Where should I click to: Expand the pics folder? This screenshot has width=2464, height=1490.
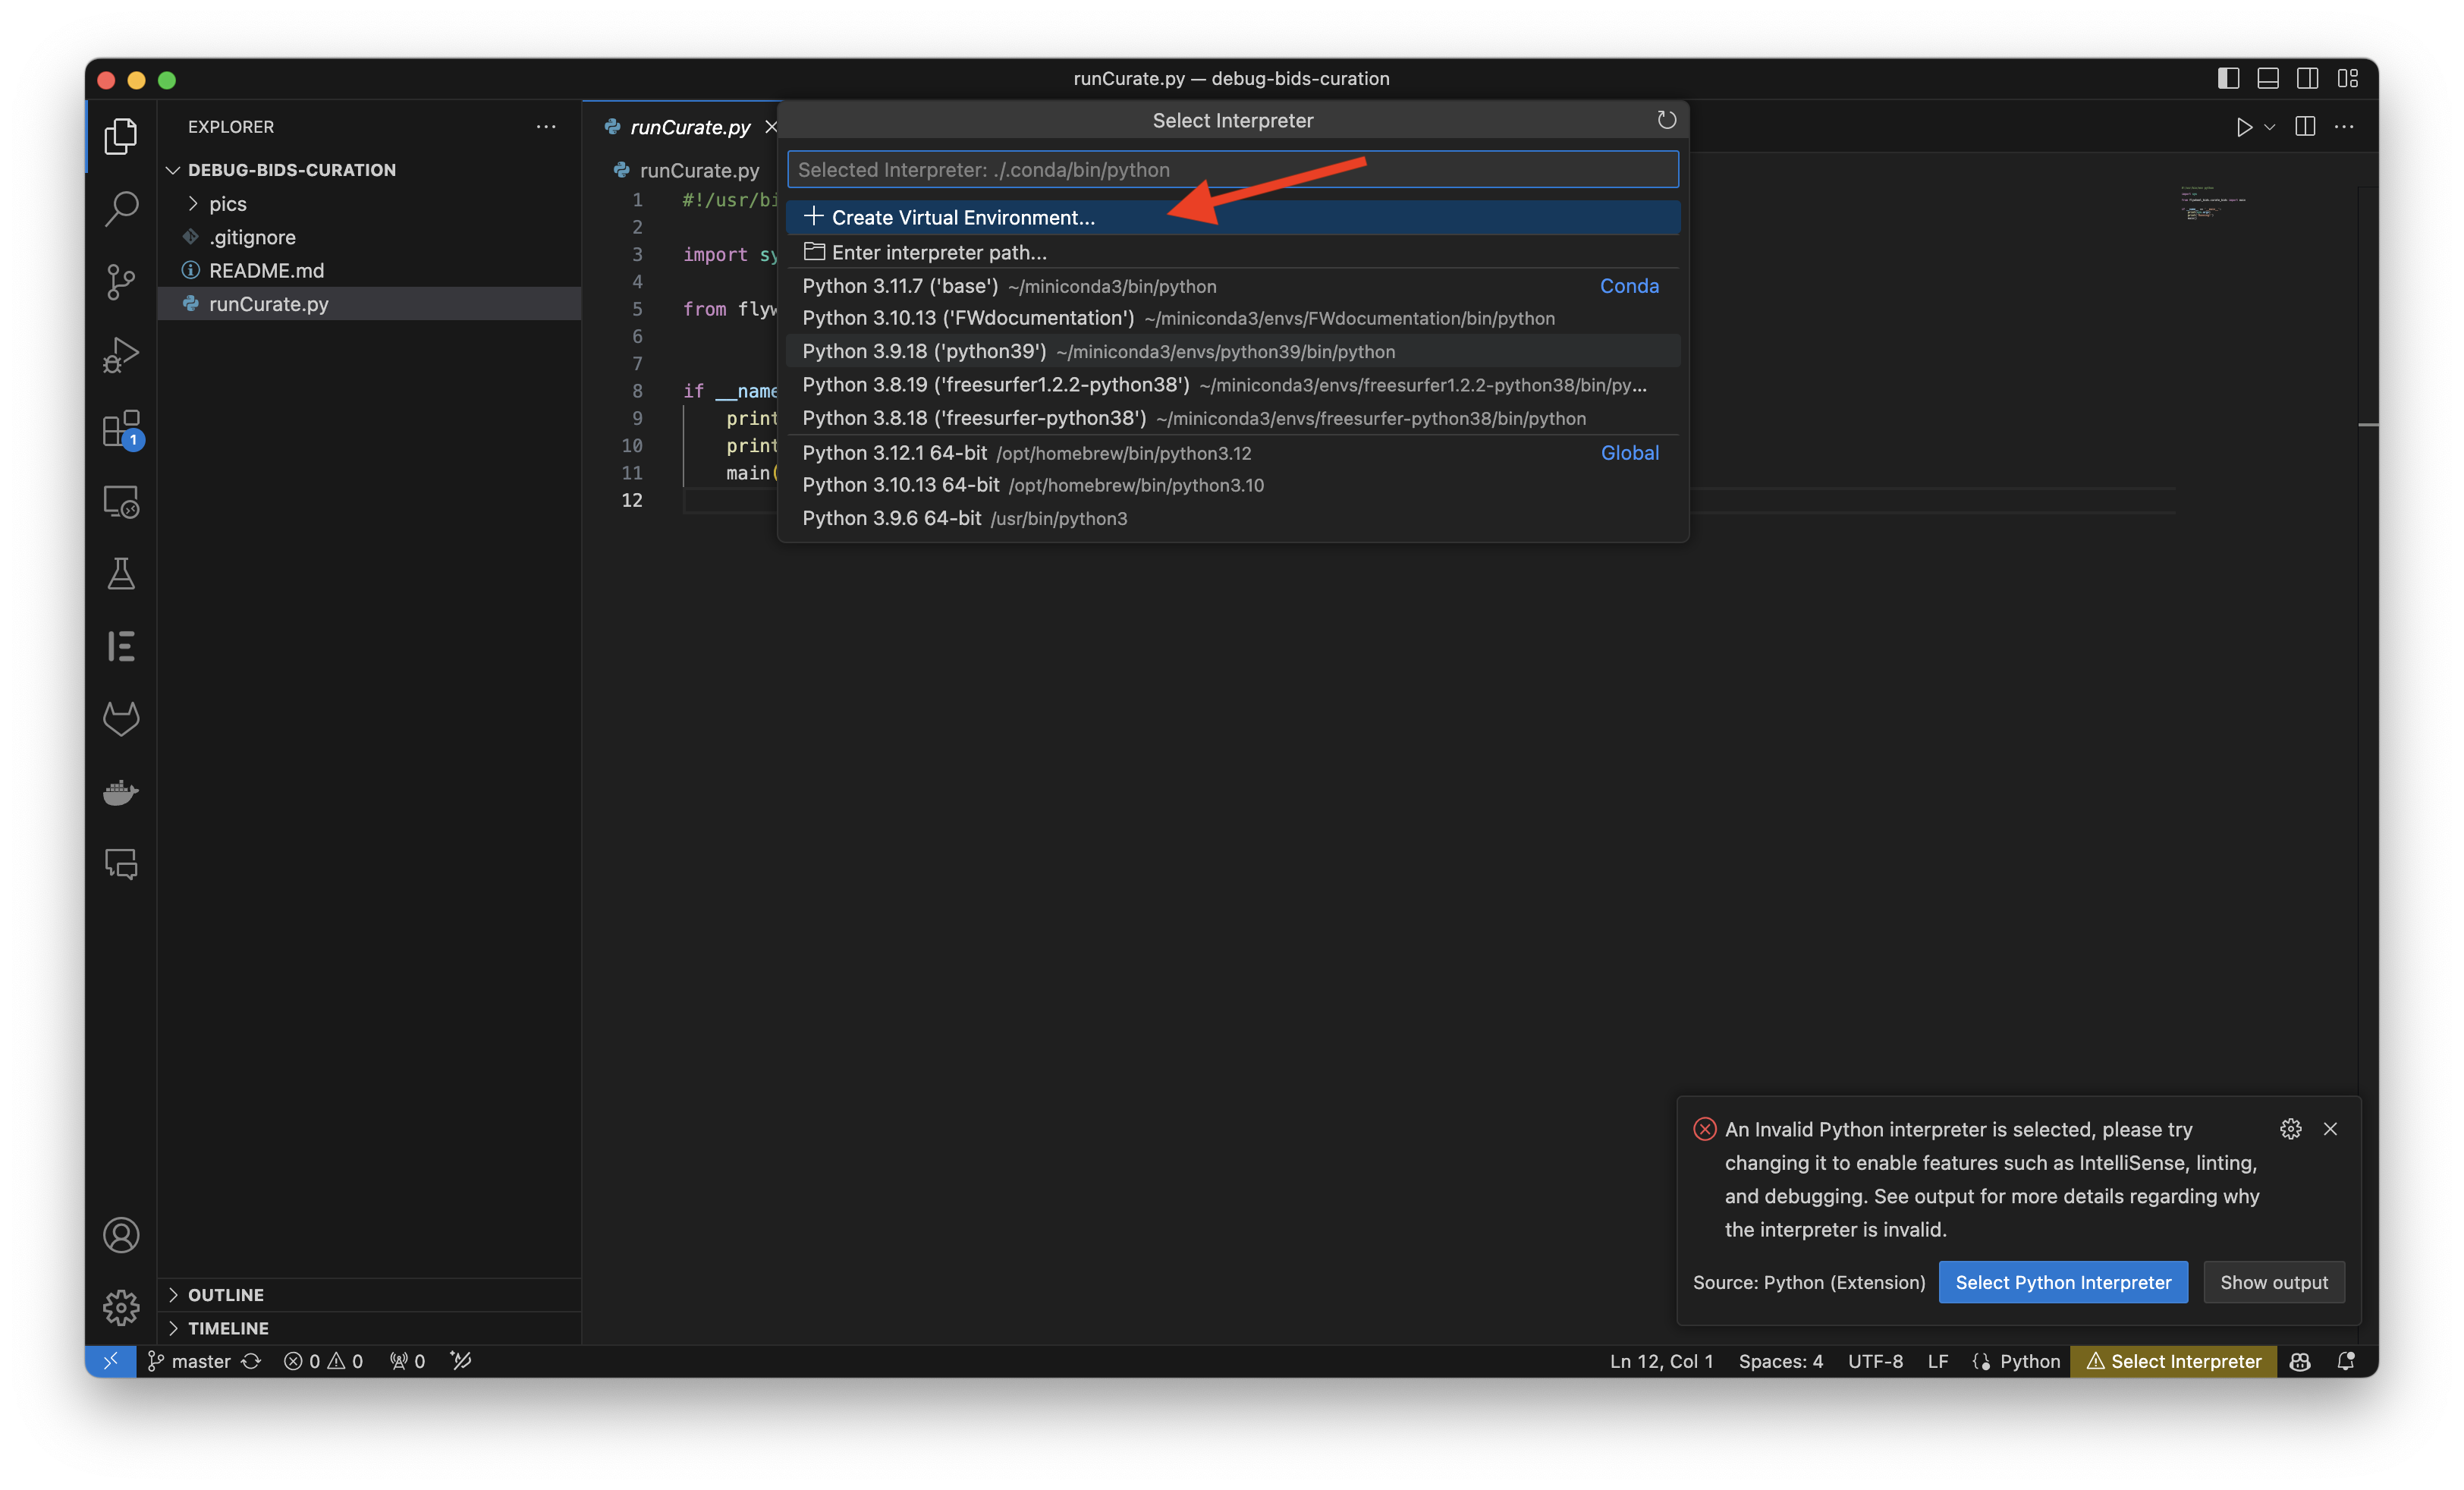(x=369, y=204)
